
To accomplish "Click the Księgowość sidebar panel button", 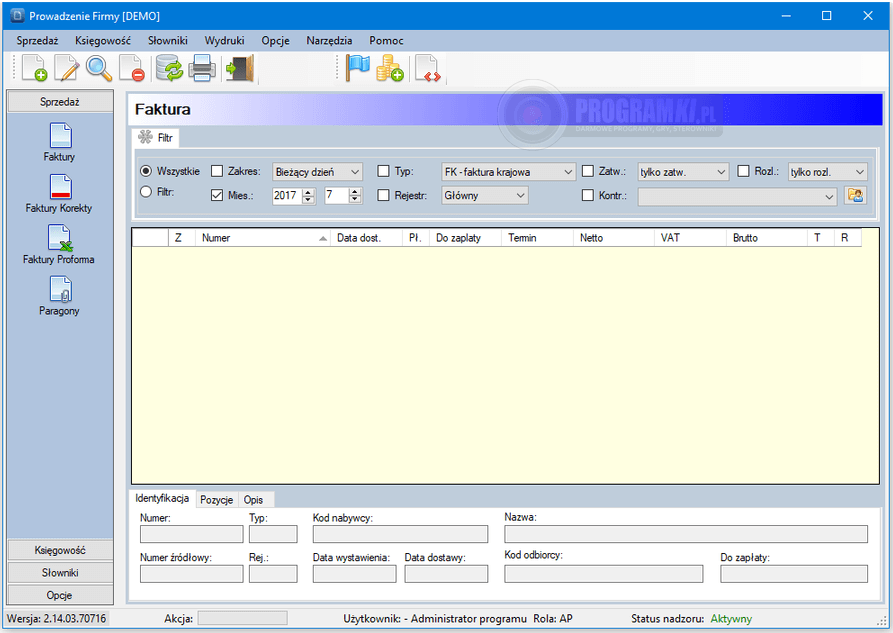I will (60, 550).
